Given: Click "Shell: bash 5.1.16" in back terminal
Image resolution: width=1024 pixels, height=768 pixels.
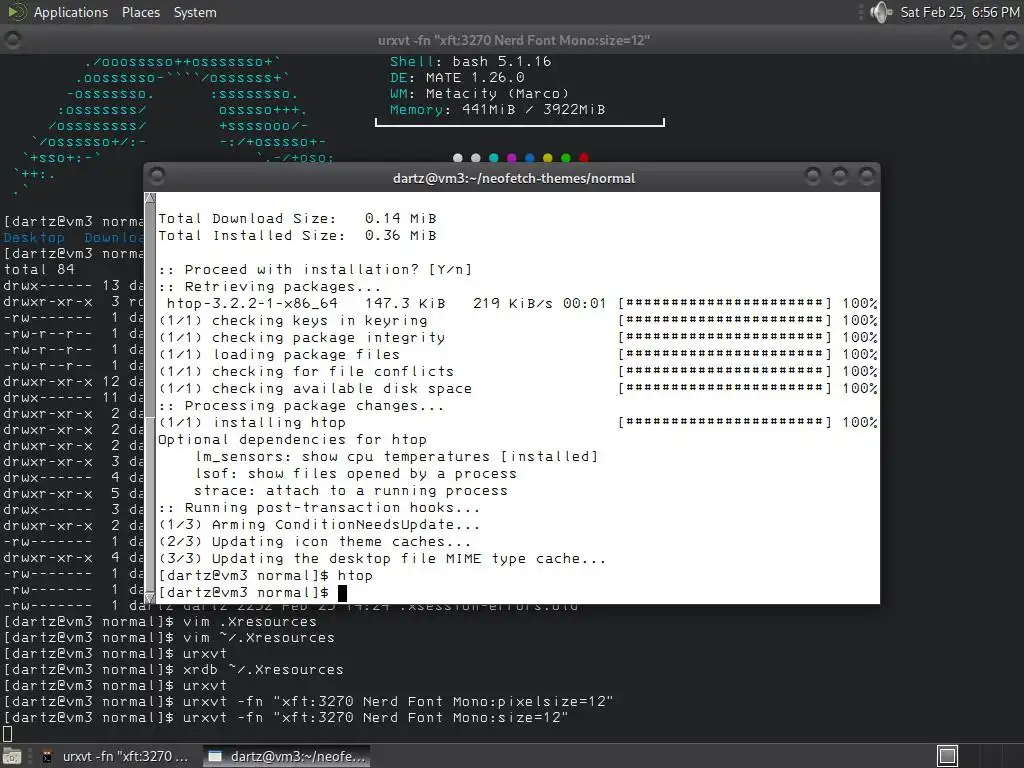Looking at the screenshot, I should [x=470, y=61].
